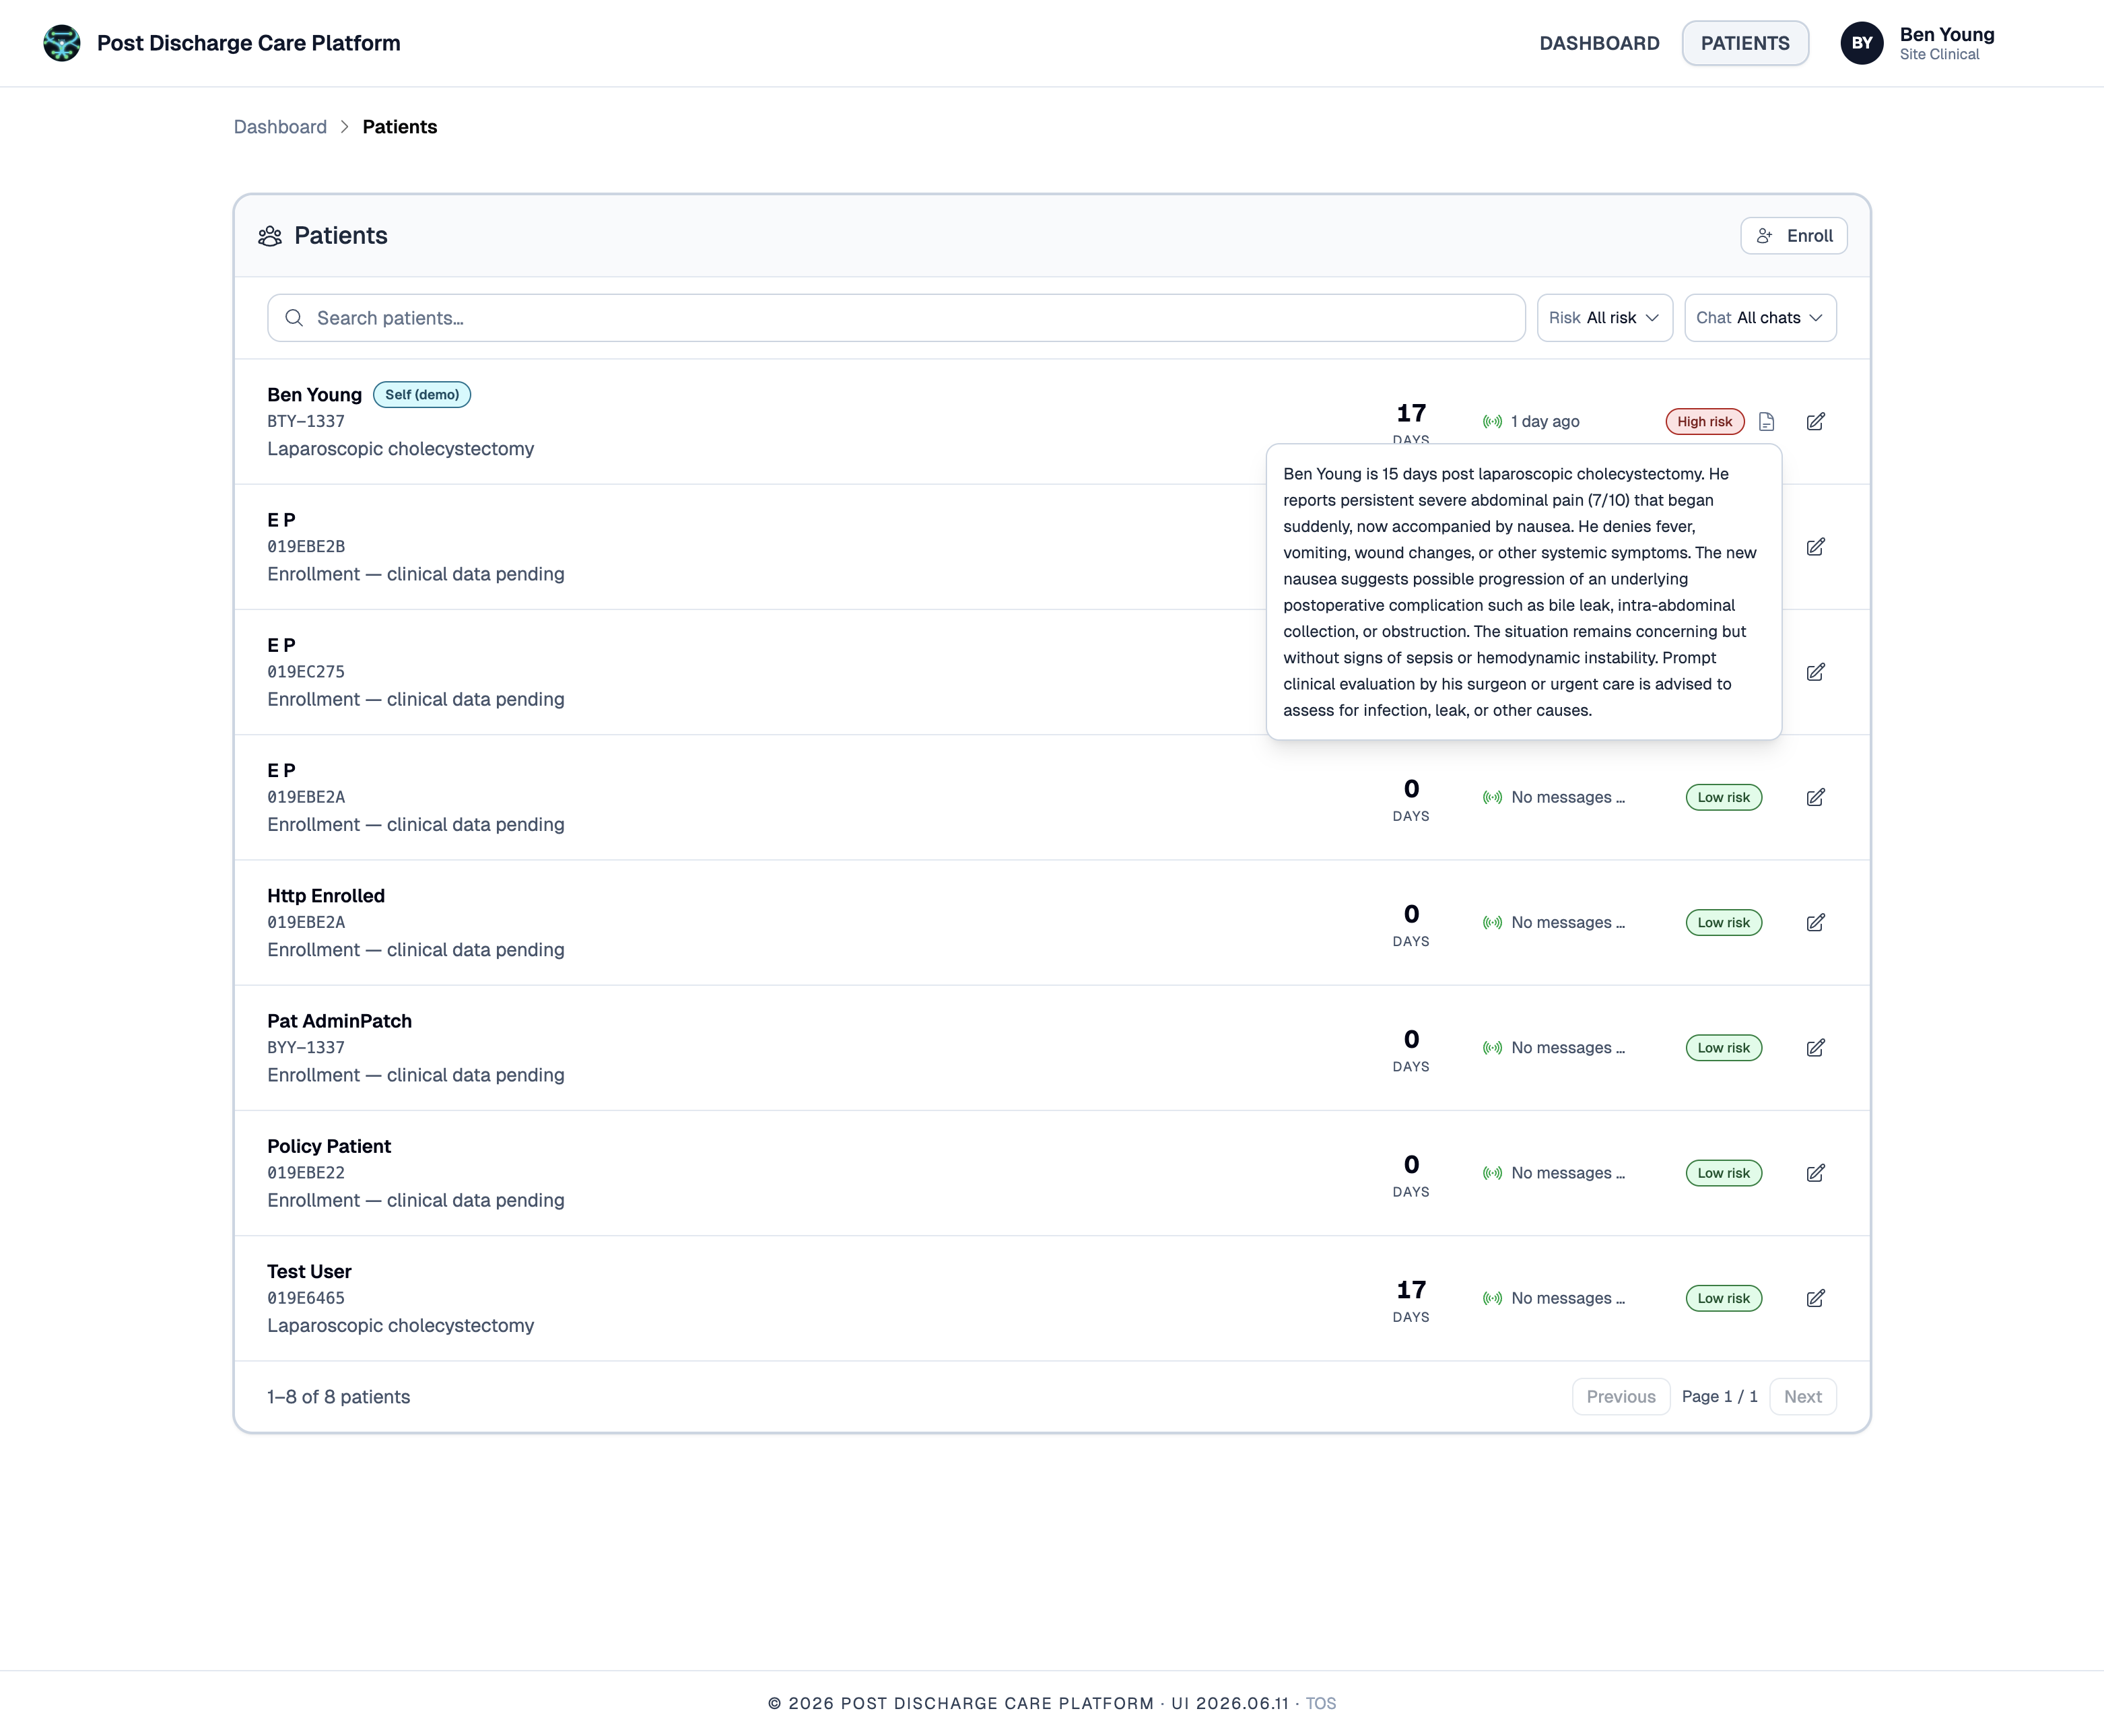Click patient ID BYY-1337
This screenshot has width=2104, height=1736.
pyautogui.click(x=306, y=1048)
